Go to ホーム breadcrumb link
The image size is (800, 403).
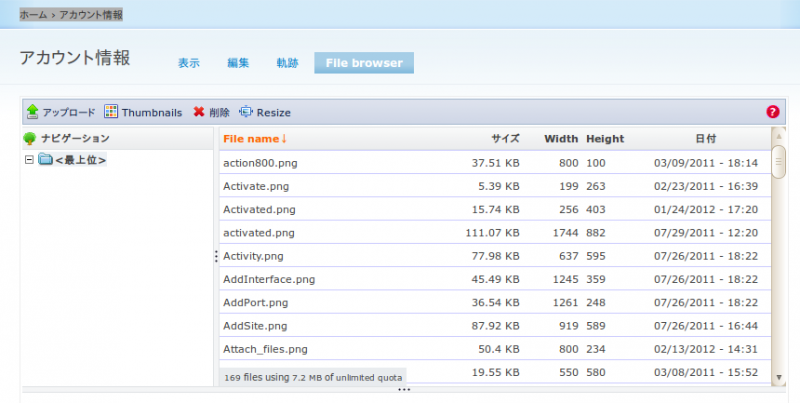[x=33, y=15]
